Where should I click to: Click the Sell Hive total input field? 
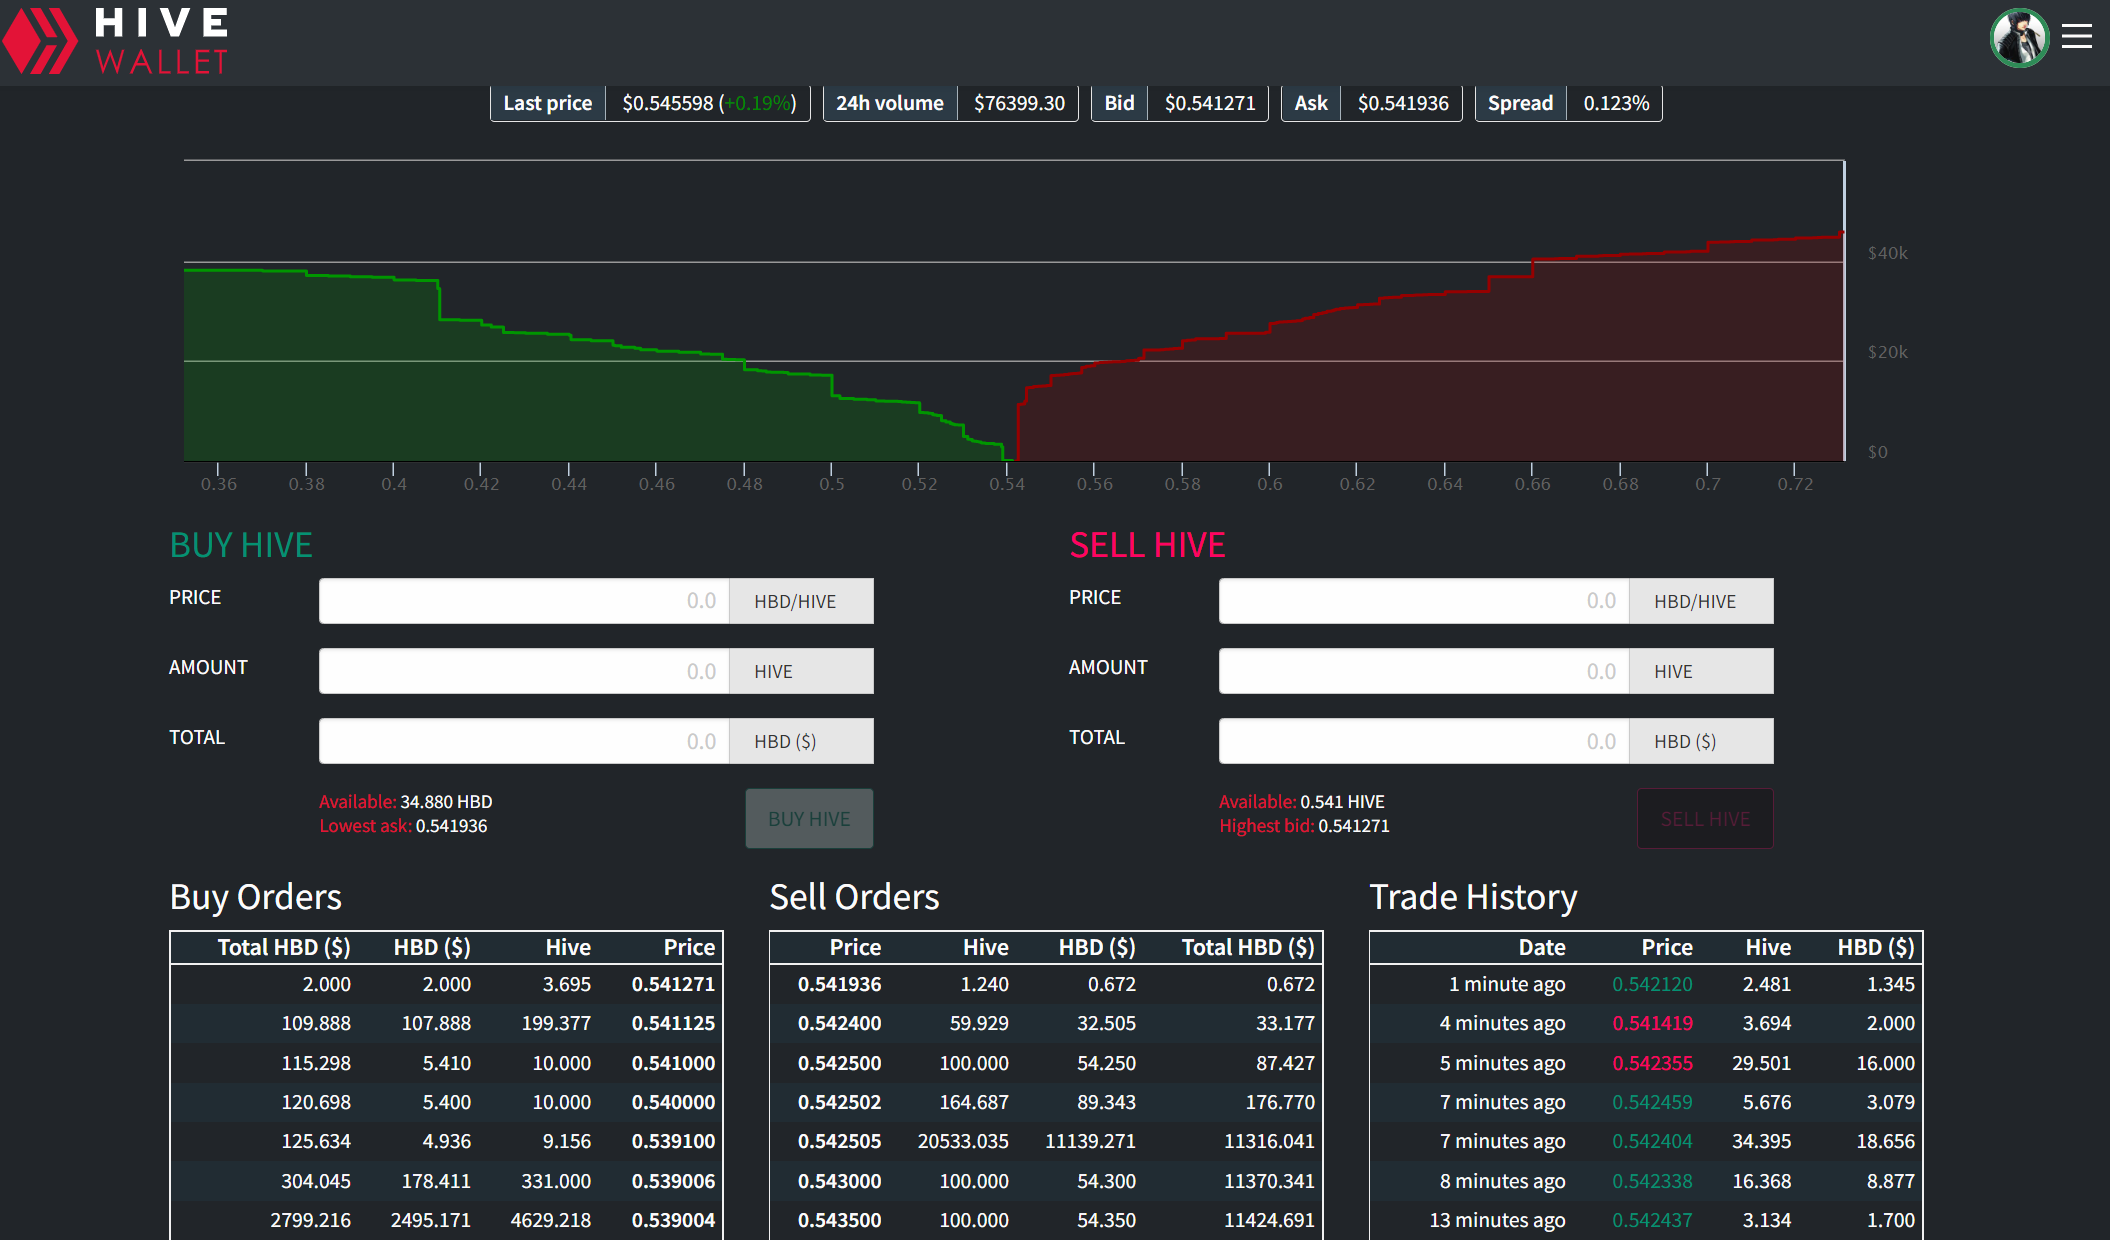tap(1424, 741)
